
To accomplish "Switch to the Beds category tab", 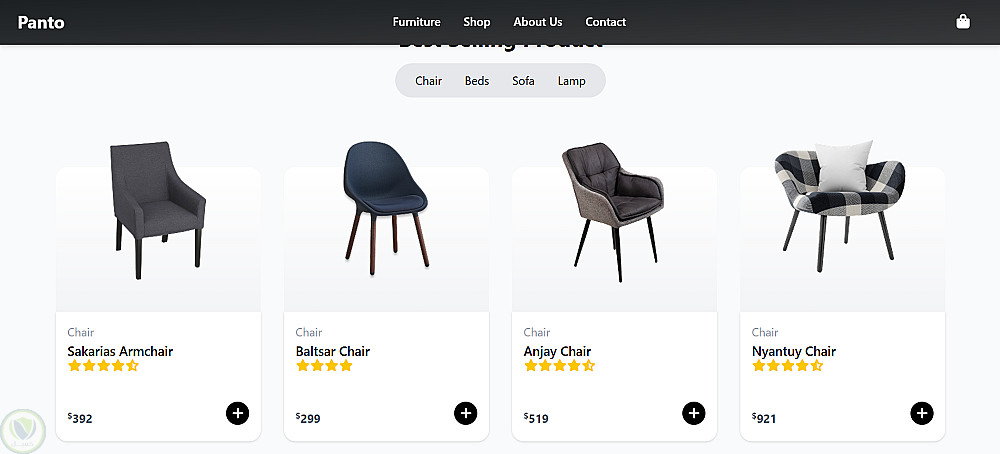I will (x=477, y=81).
